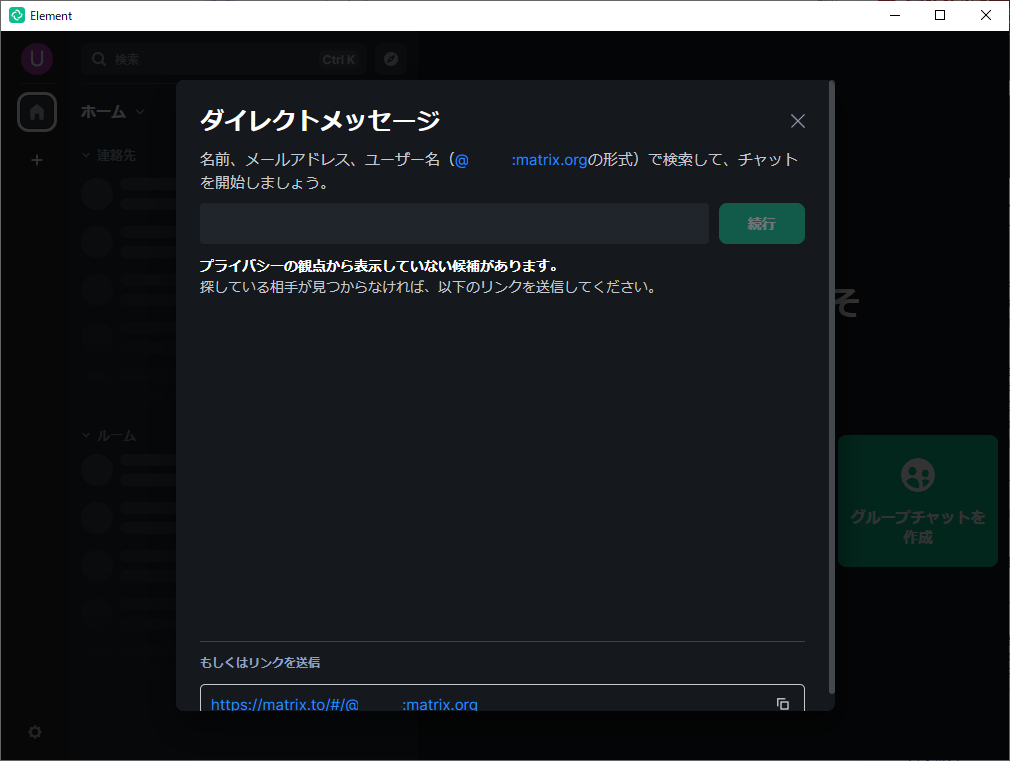Close the ダイレクトメッセージ dialog
This screenshot has width=1010, height=761.
pos(797,120)
